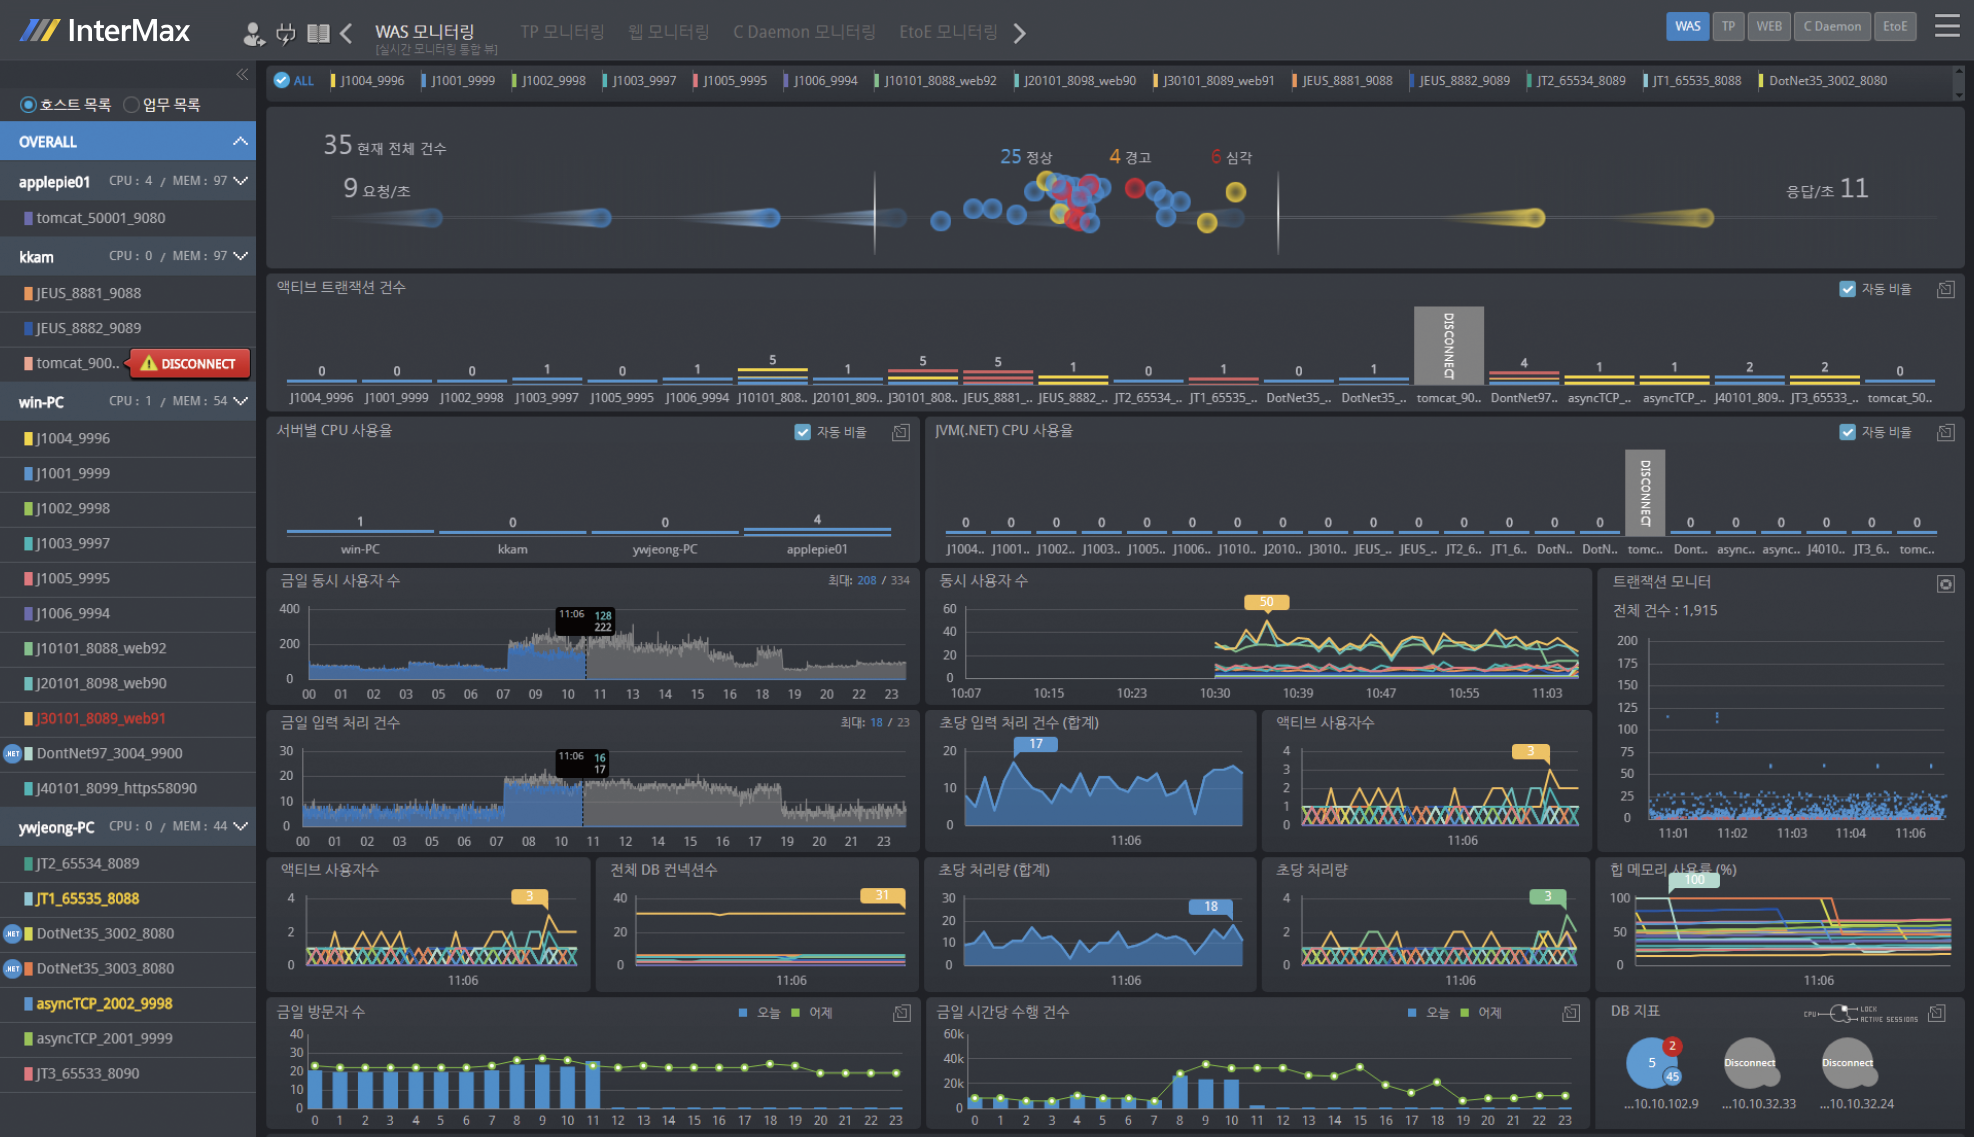Open the EtoE 모니터링 tab
The width and height of the screenshot is (1974, 1137).
(x=947, y=32)
